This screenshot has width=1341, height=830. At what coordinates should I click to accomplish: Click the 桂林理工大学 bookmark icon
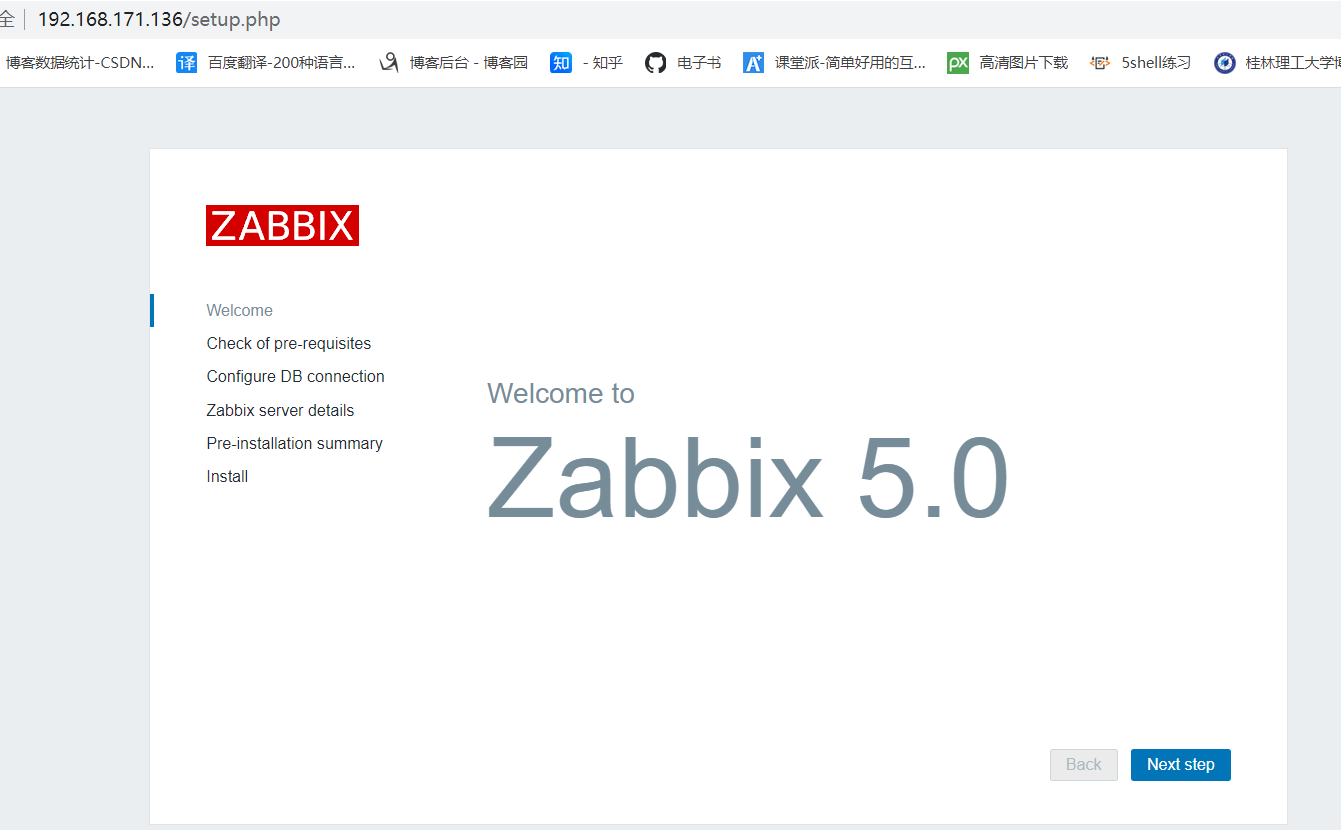click(x=1225, y=63)
